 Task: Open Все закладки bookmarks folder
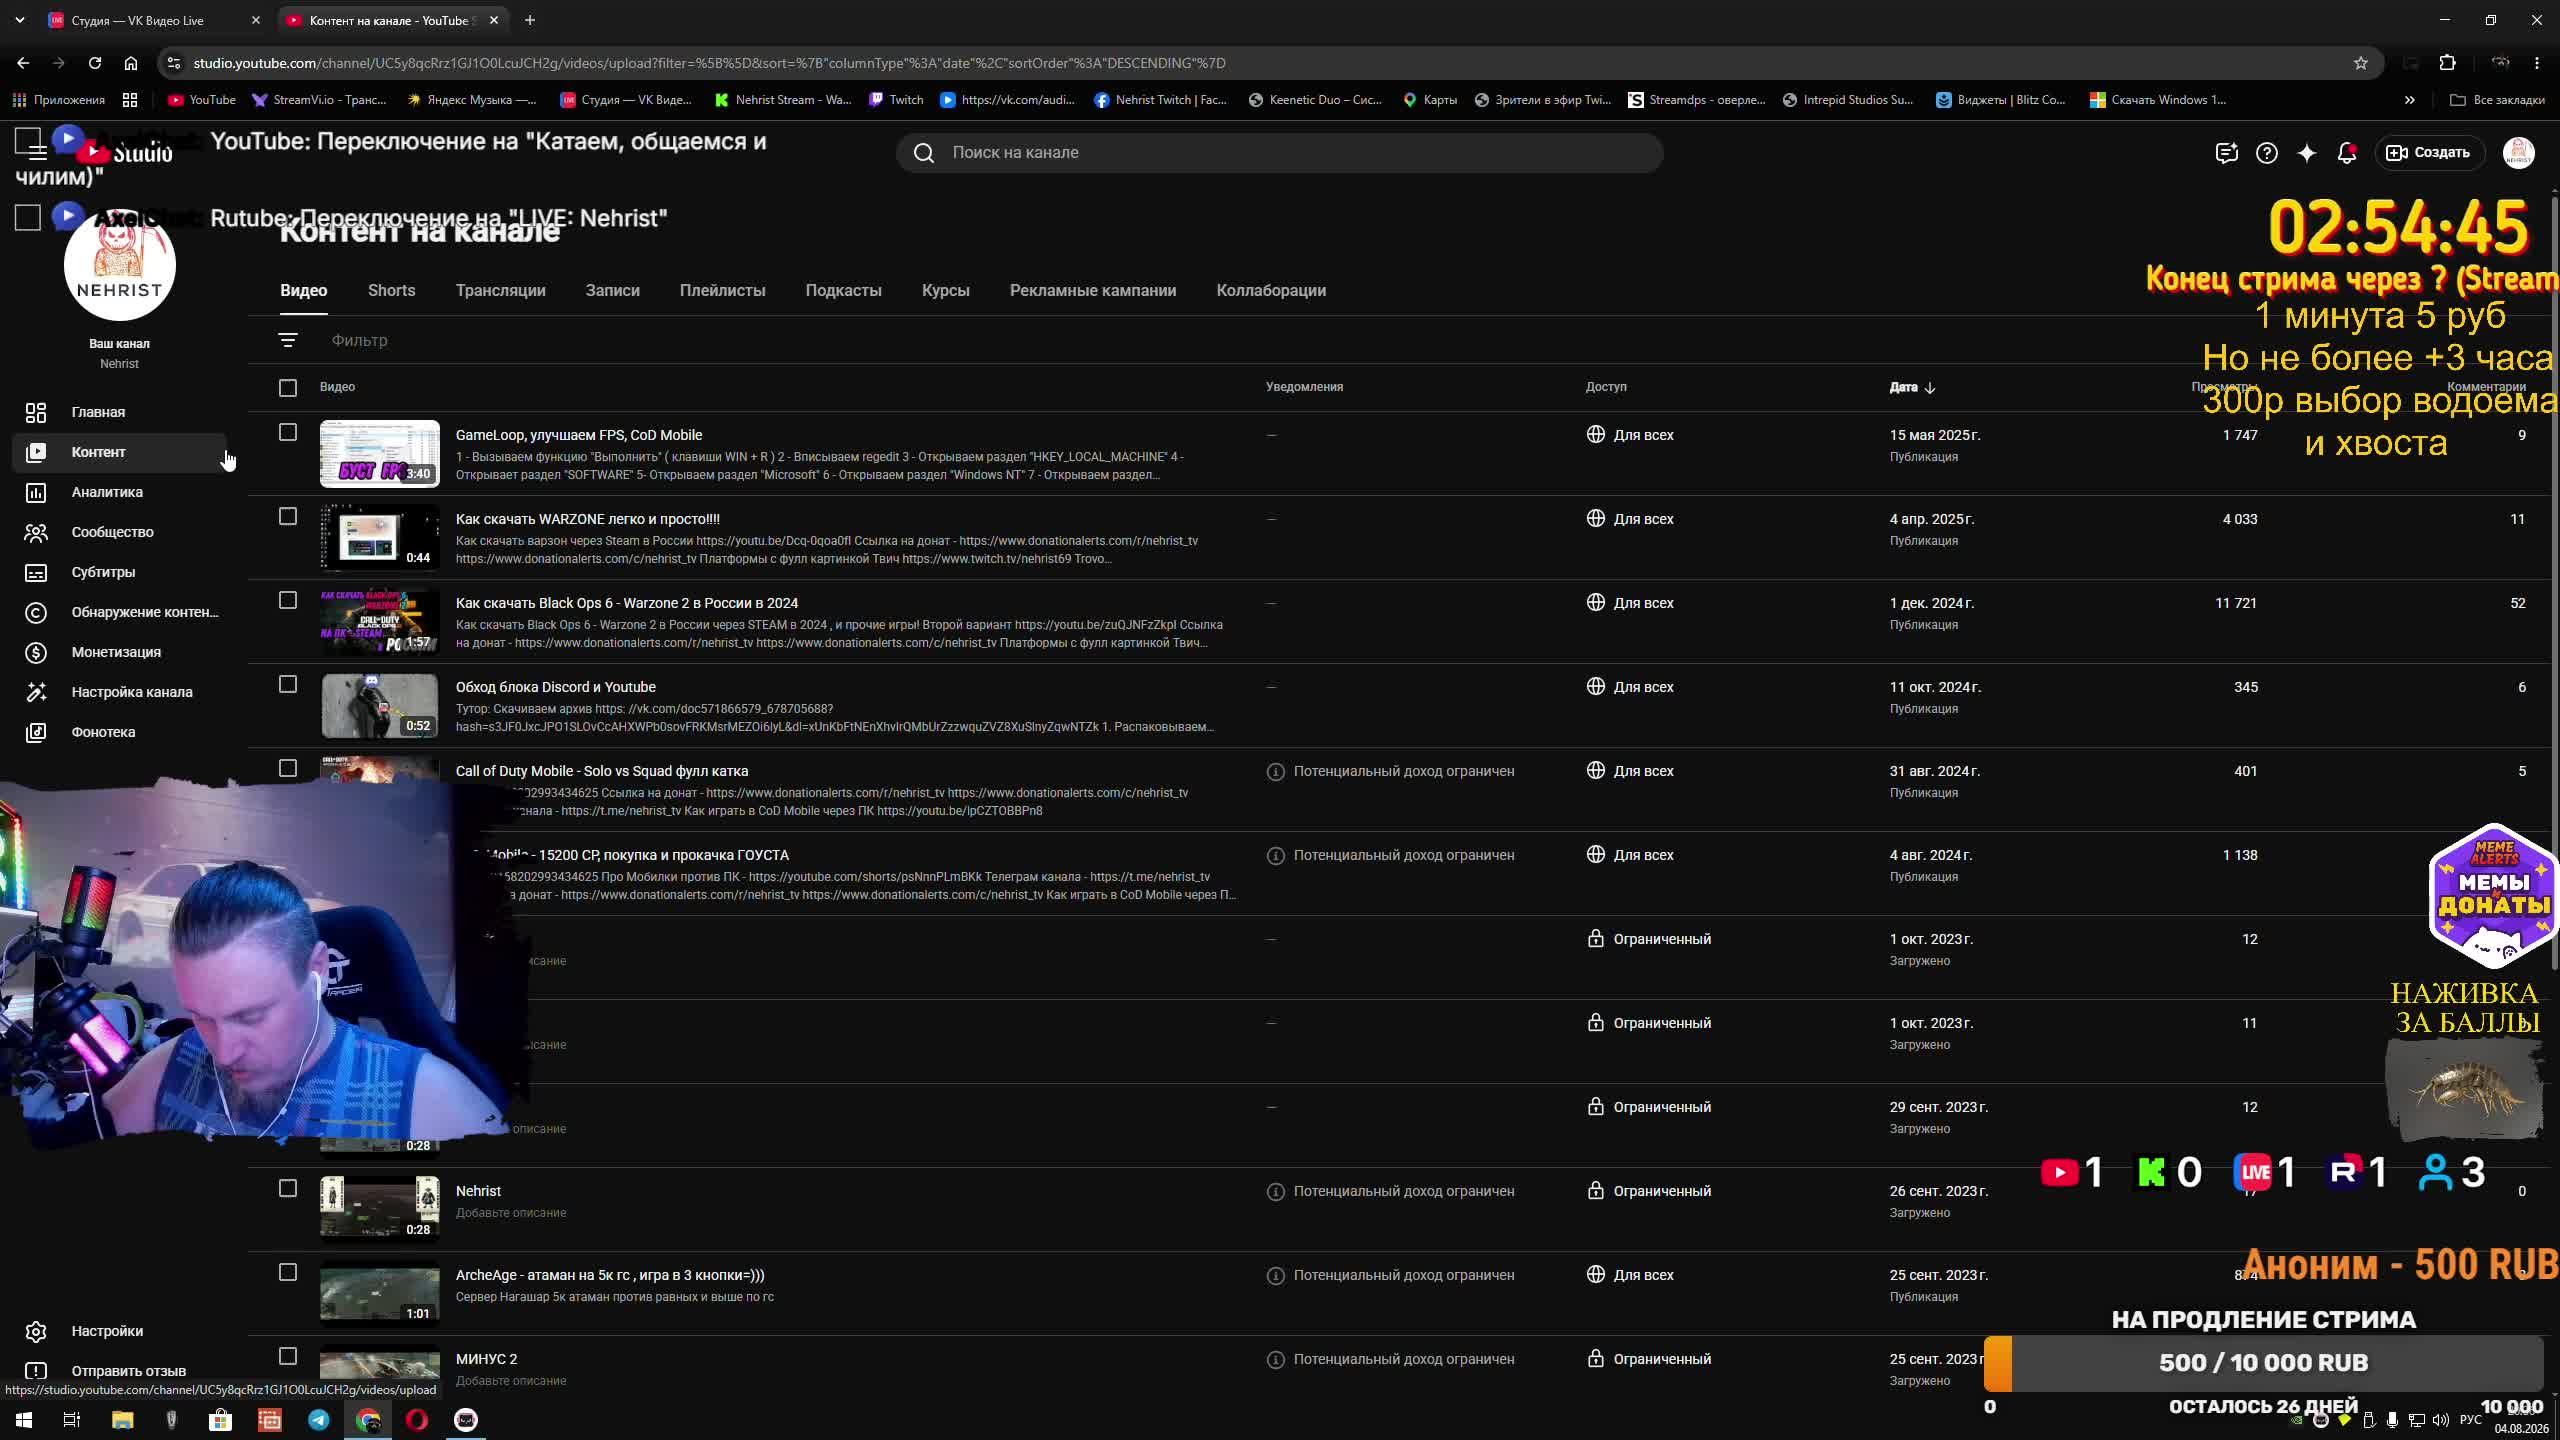pos(2498,100)
